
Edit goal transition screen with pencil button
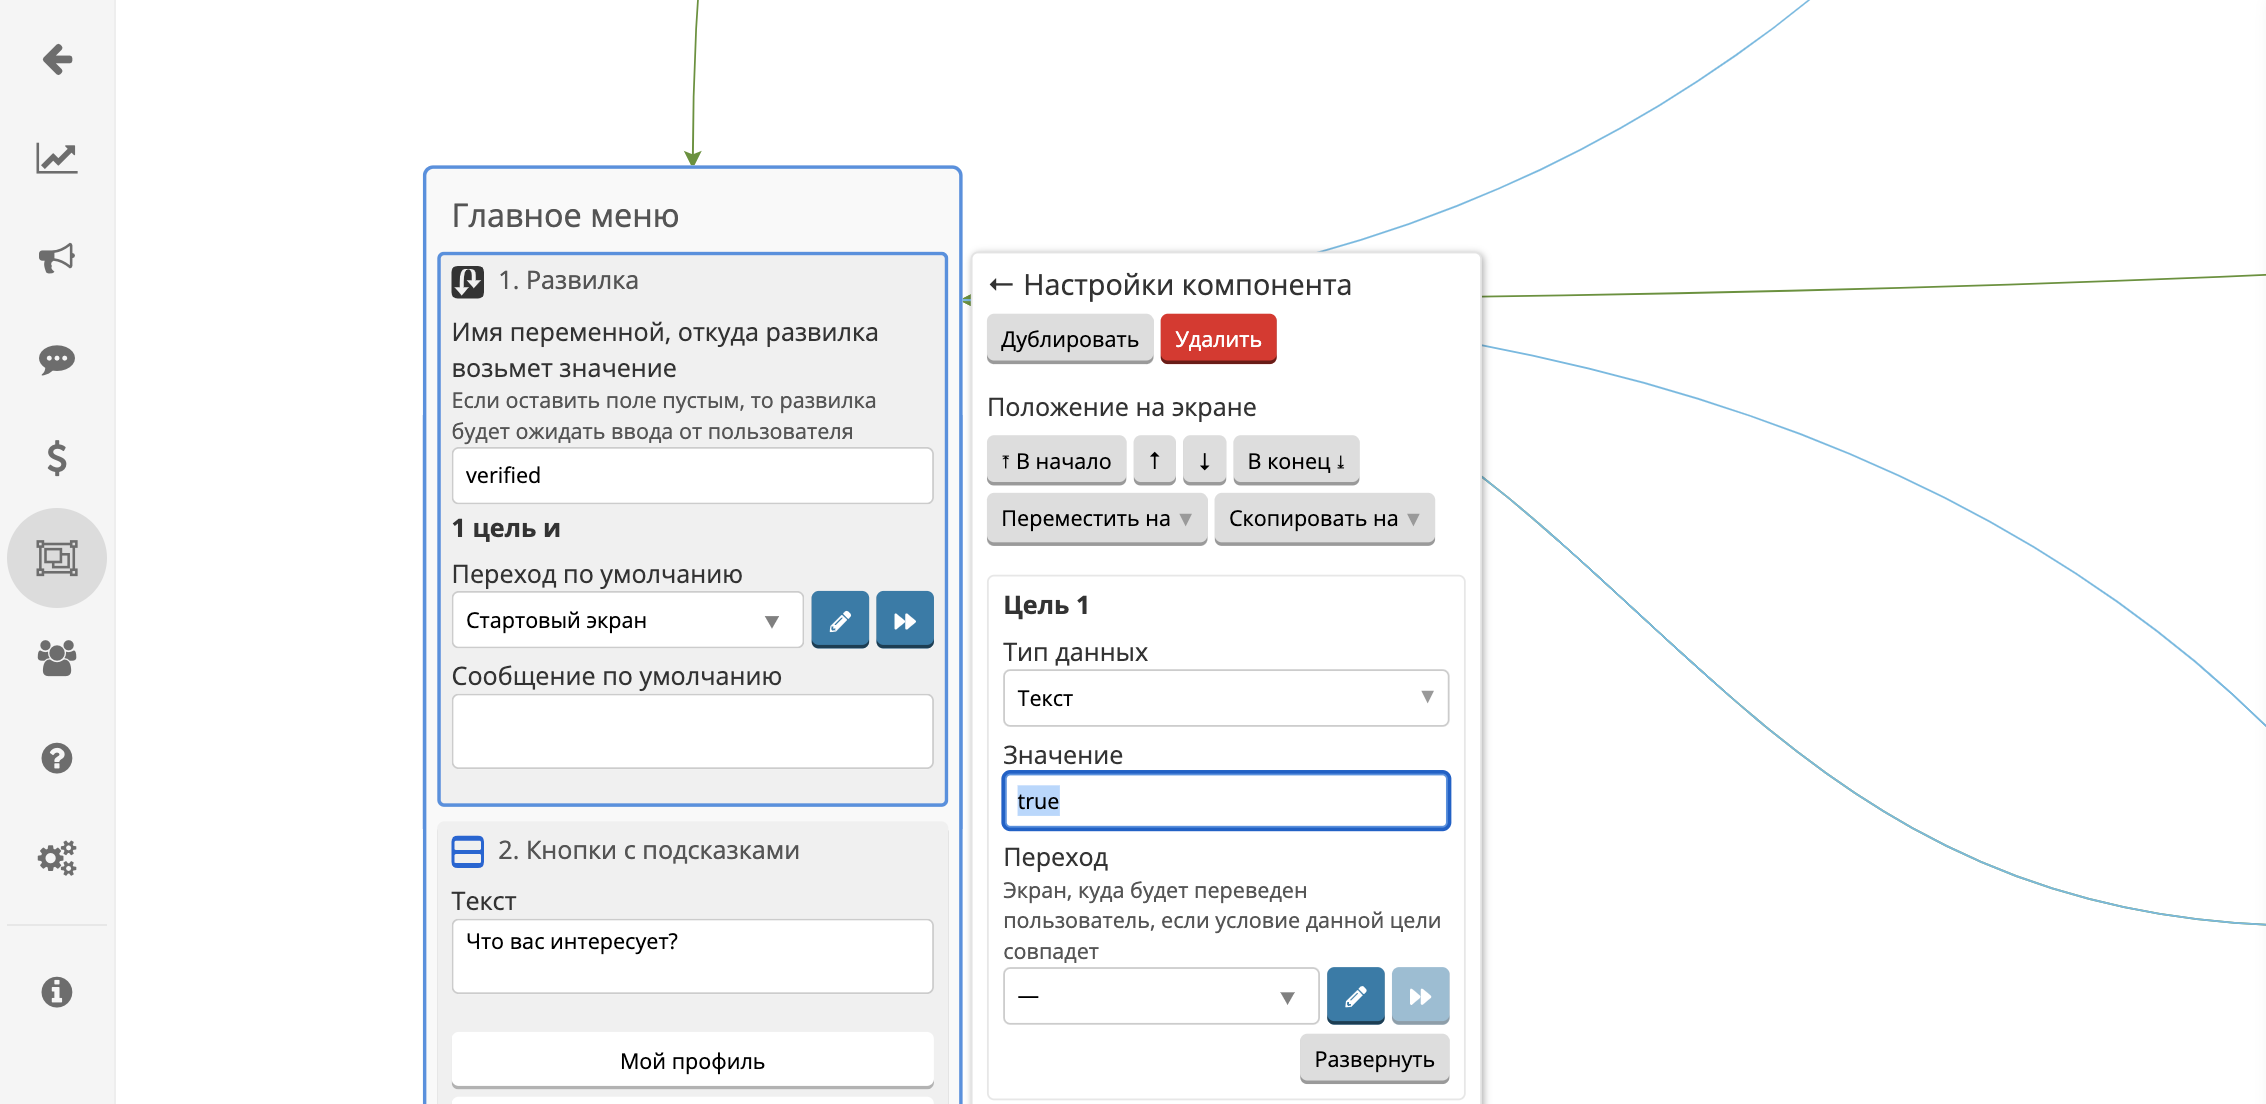[1356, 996]
